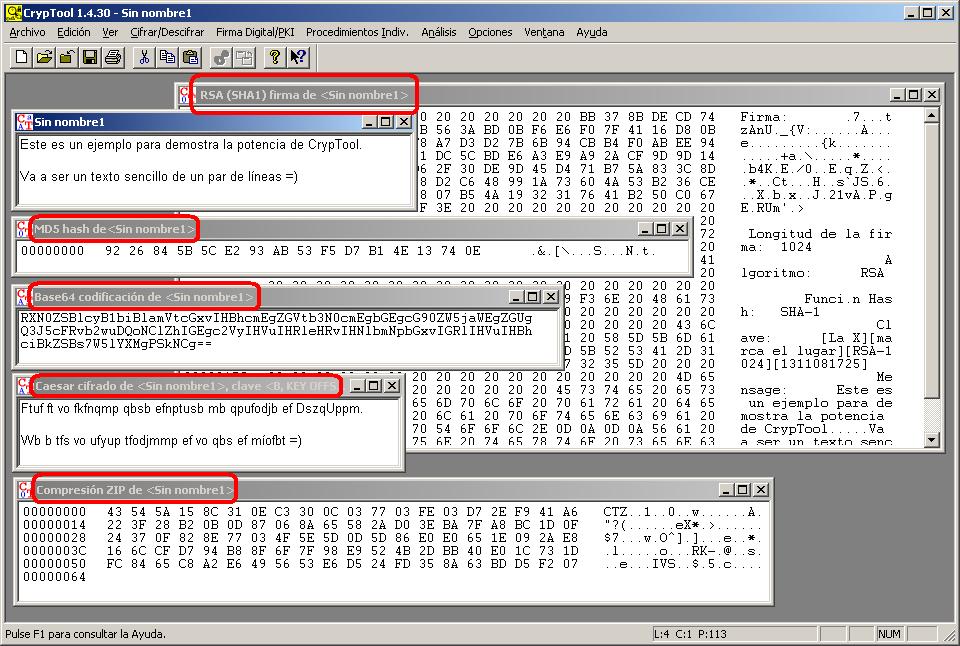The image size is (960, 646).
Task: Open the Cifrar/Descifrar menu
Action: click(x=167, y=32)
